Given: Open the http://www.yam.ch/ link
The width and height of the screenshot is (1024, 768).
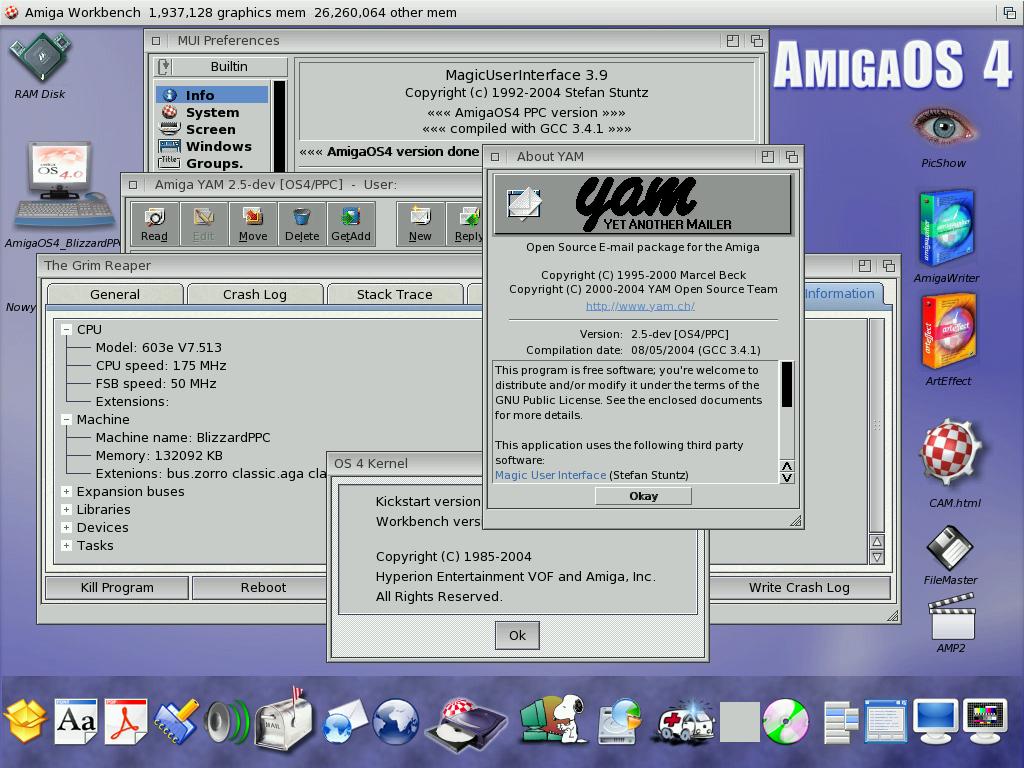Looking at the screenshot, I should [640, 306].
